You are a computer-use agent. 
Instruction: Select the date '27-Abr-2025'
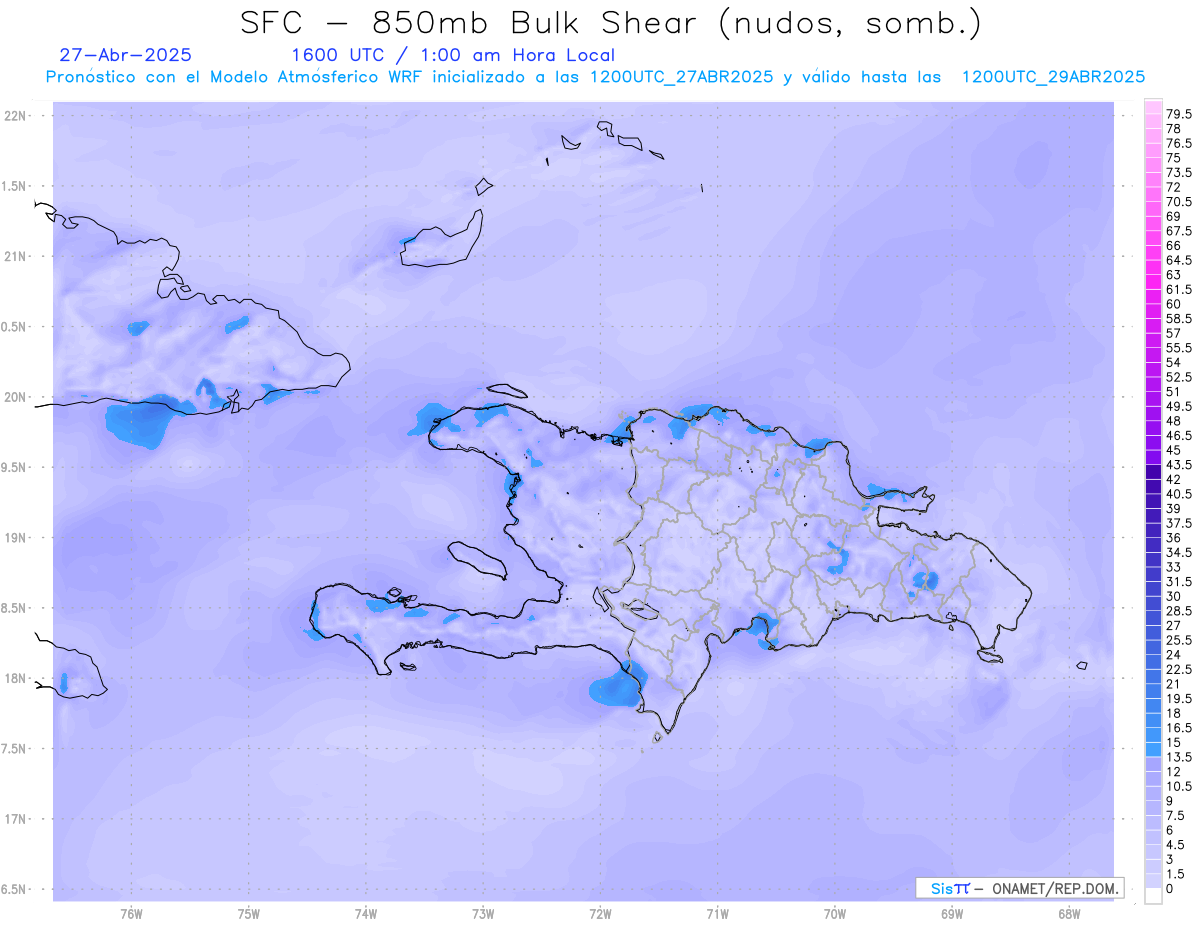(126, 55)
